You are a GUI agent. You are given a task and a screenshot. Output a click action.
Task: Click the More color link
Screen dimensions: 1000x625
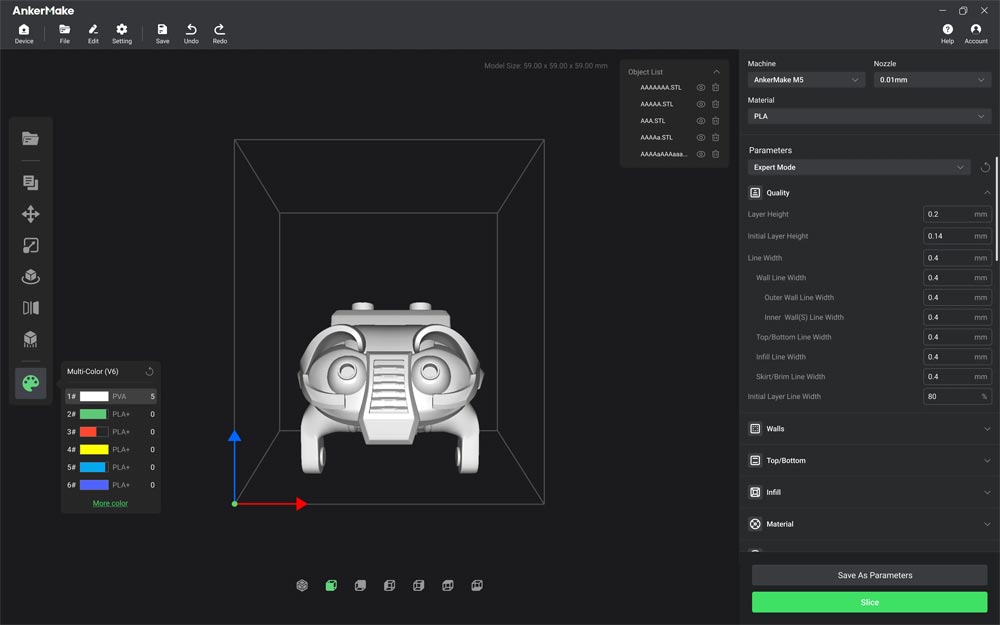[x=110, y=503]
